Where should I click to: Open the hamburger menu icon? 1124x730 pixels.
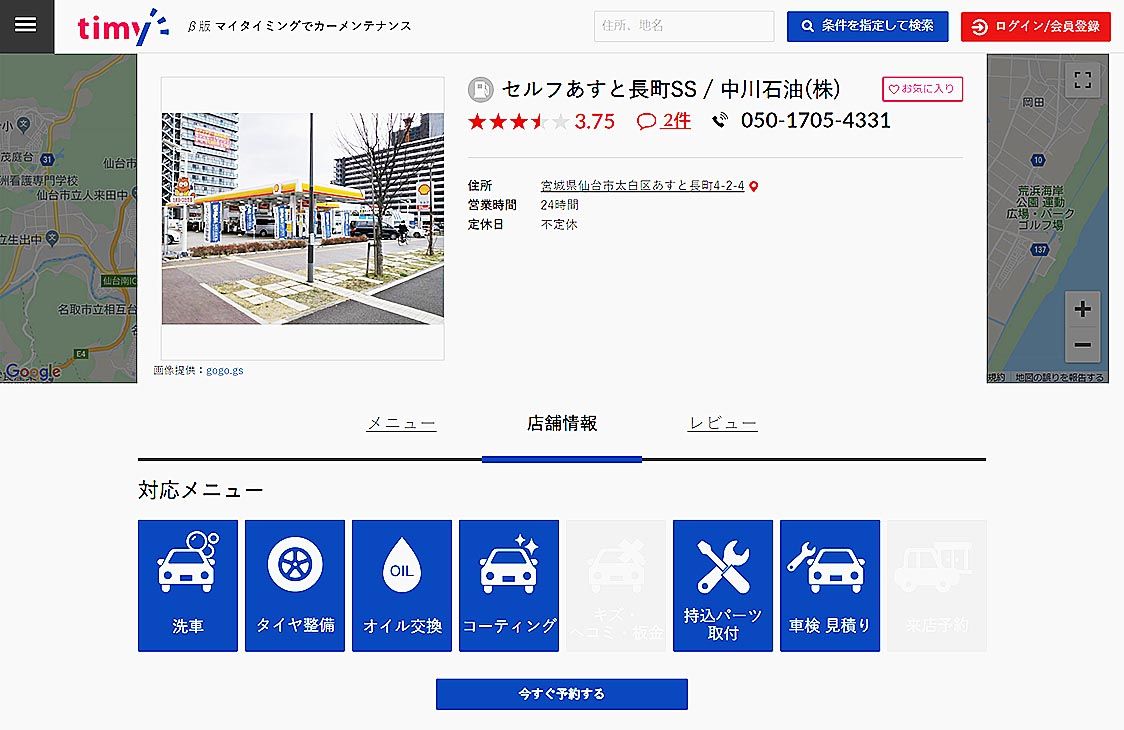point(26,25)
